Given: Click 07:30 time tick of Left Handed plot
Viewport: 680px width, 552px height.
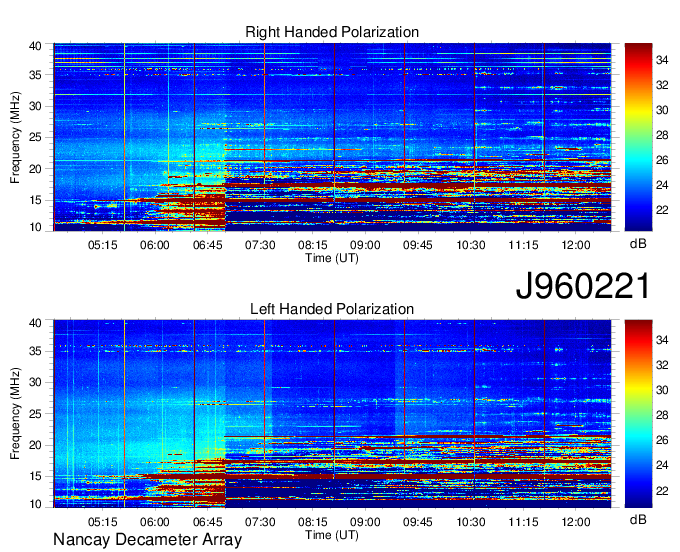Looking at the screenshot, I should 260,522.
